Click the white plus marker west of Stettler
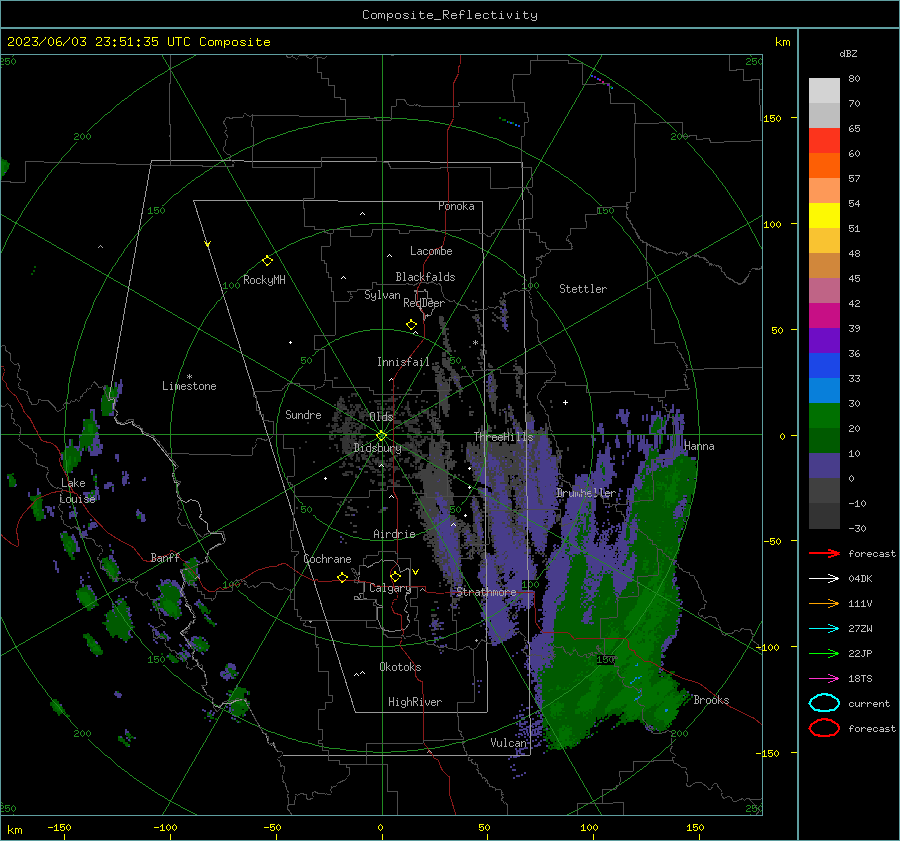This screenshot has width=900, height=841. coord(565,402)
